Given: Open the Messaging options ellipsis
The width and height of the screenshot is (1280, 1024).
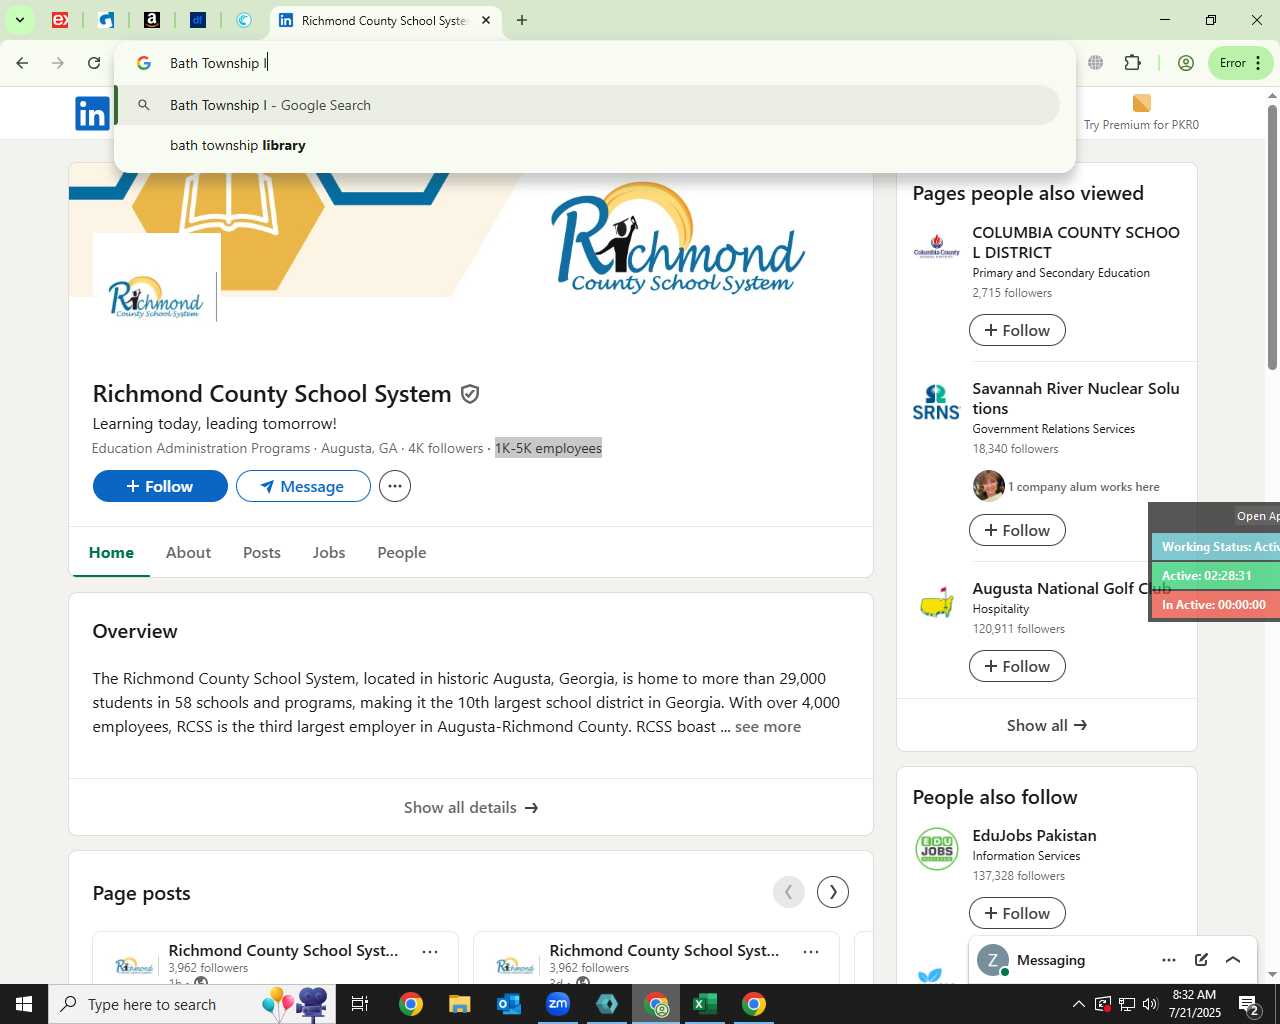Looking at the screenshot, I should click(x=1169, y=960).
